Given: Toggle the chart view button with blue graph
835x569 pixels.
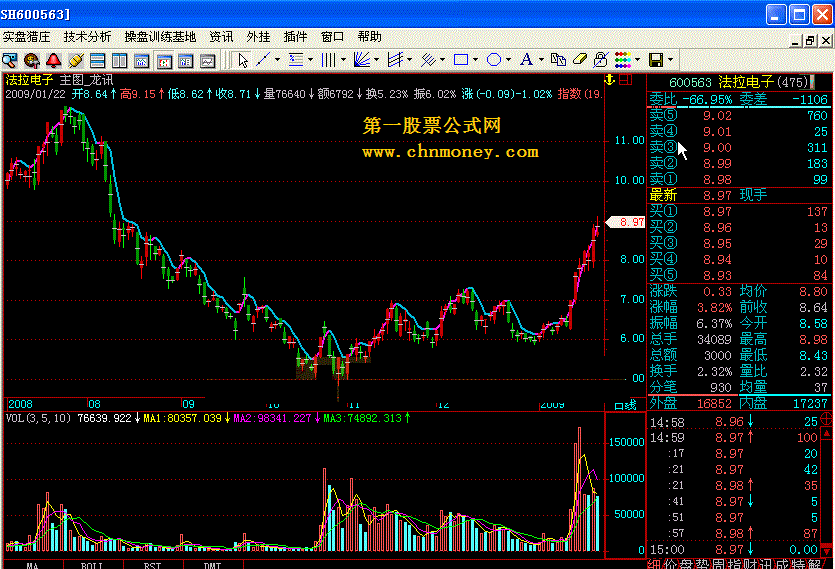Looking at the screenshot, I should 141,61.
